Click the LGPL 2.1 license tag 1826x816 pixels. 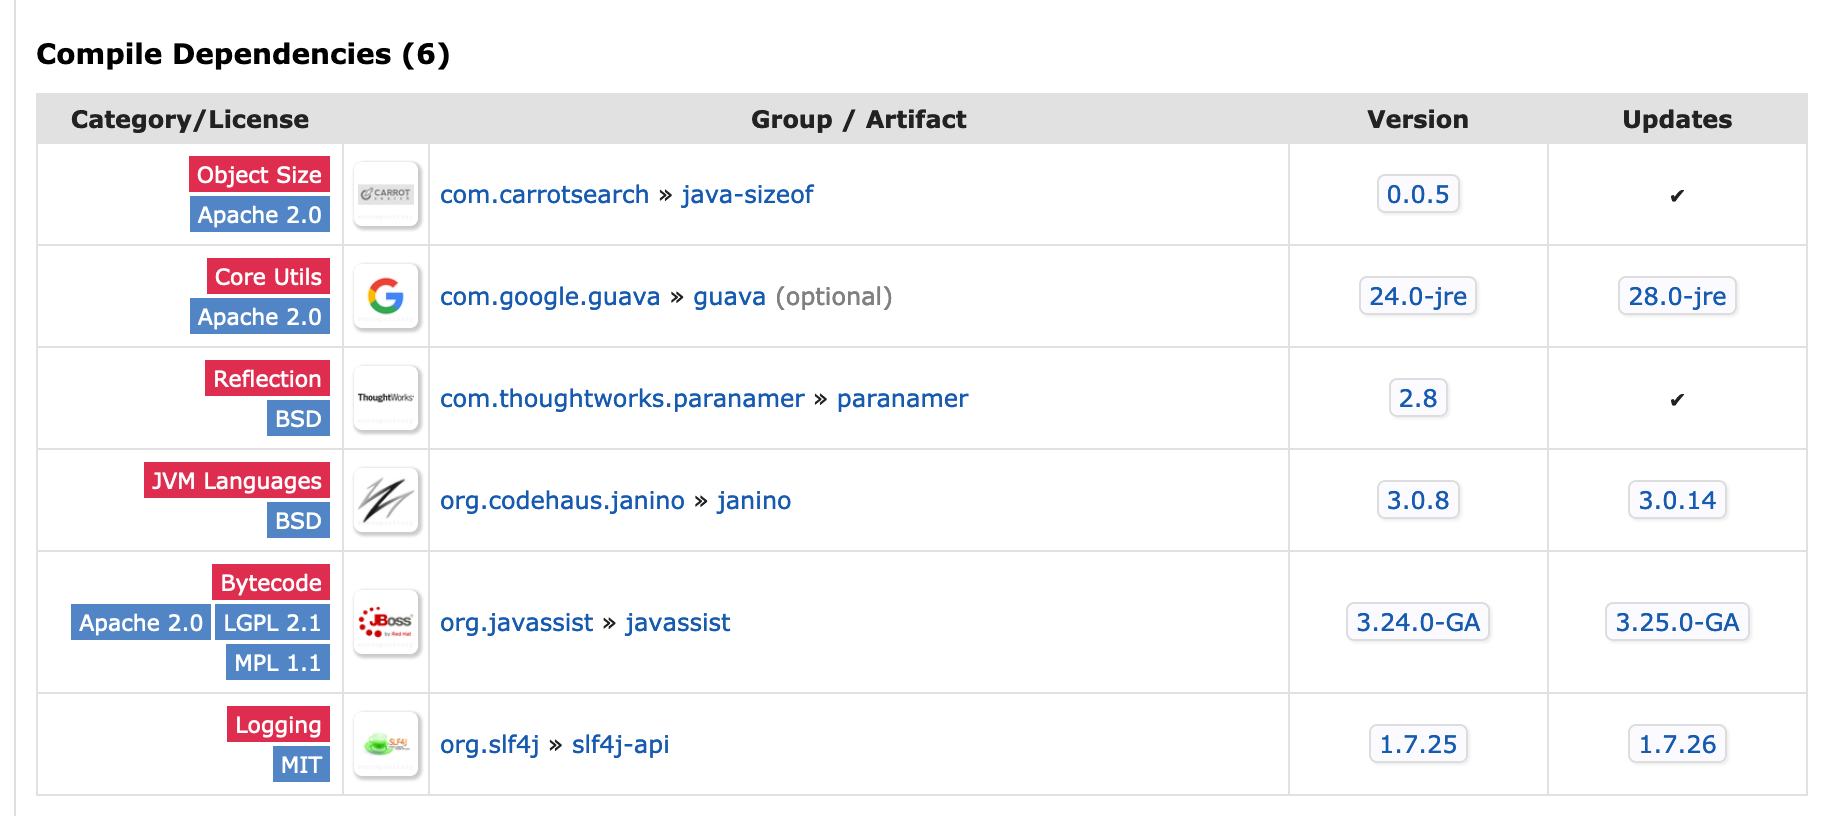pos(272,622)
